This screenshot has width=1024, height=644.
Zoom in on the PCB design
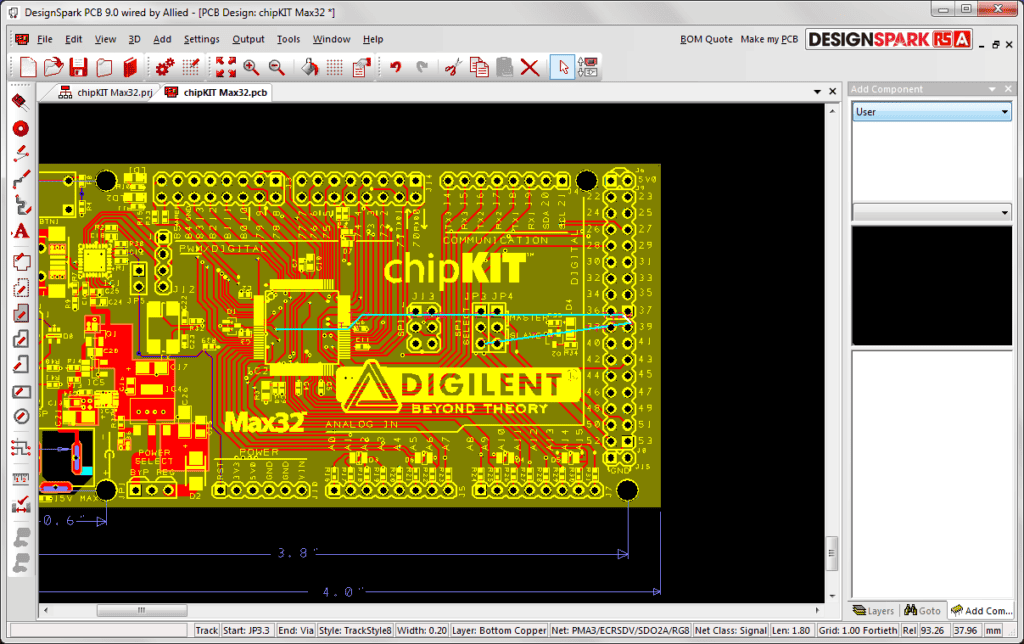click(250, 67)
